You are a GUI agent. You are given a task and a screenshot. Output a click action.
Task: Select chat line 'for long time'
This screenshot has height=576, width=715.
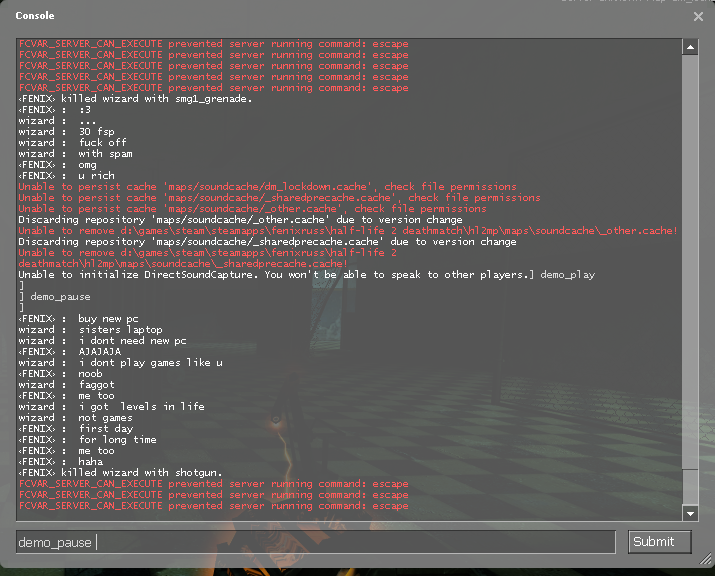click(88, 440)
